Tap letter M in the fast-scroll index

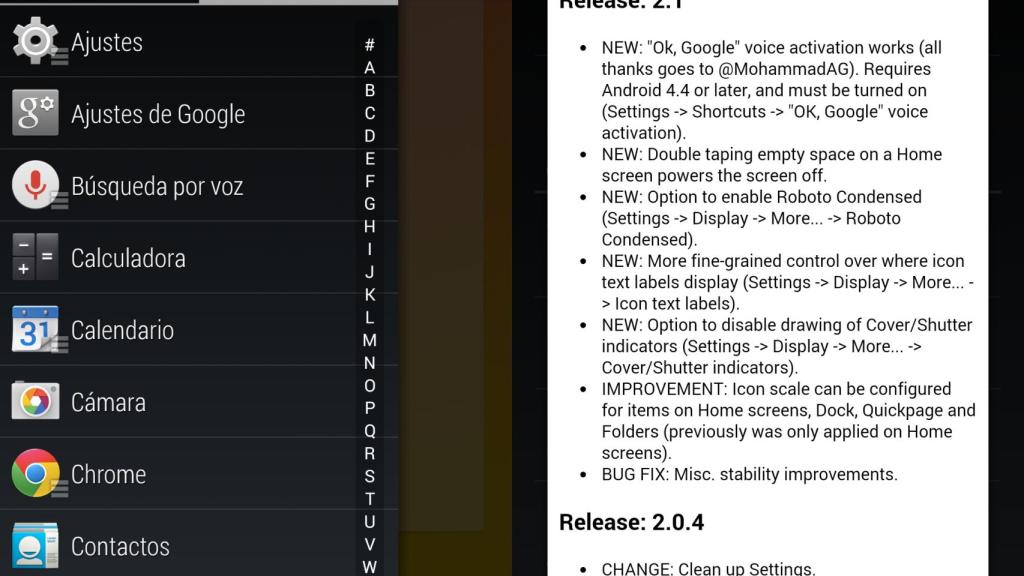pyautogui.click(x=370, y=341)
